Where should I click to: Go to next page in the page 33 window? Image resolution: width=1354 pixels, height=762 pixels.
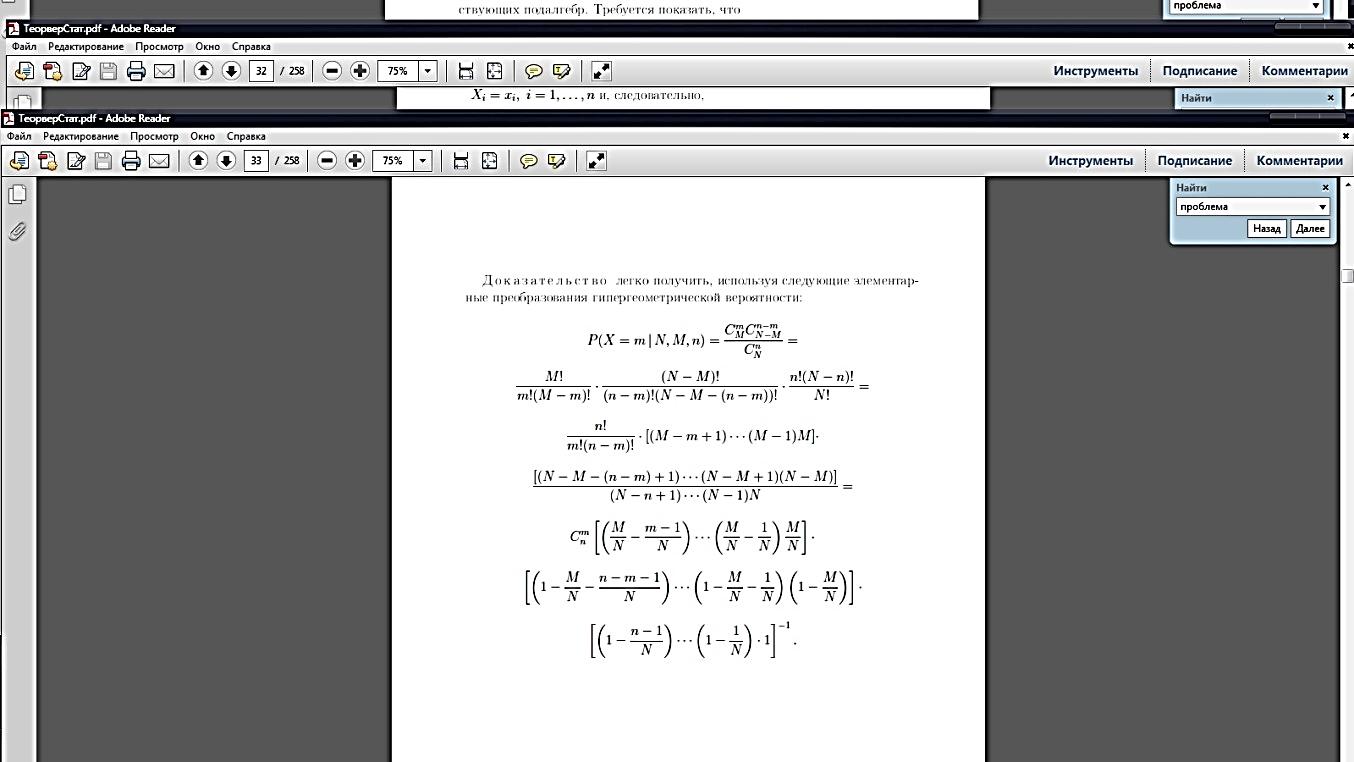(226, 160)
